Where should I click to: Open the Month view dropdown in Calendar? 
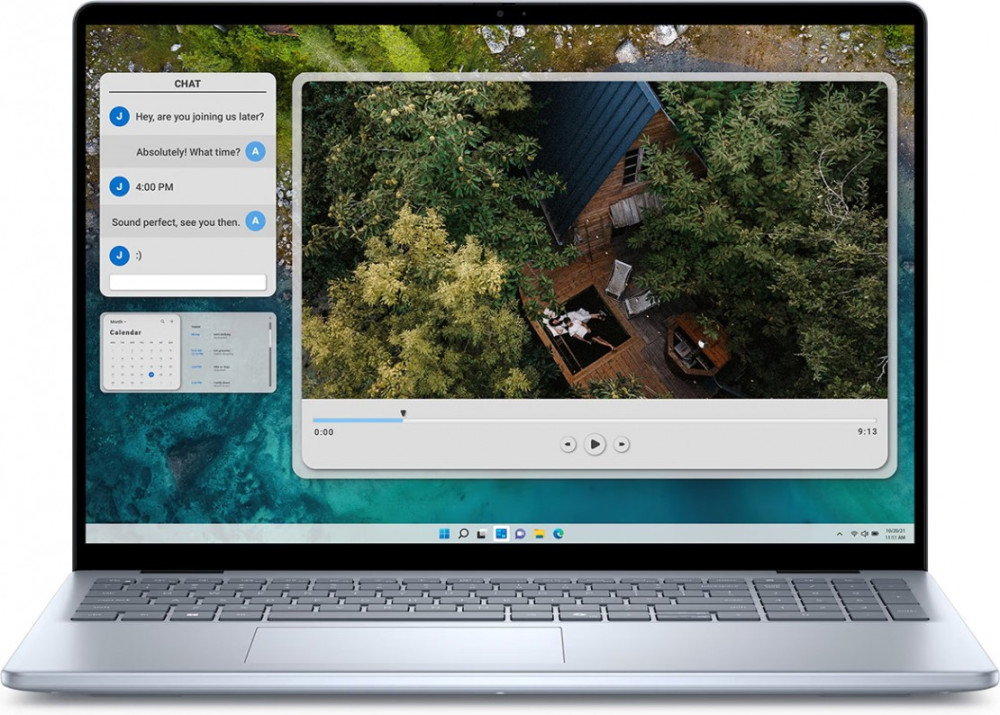point(118,321)
